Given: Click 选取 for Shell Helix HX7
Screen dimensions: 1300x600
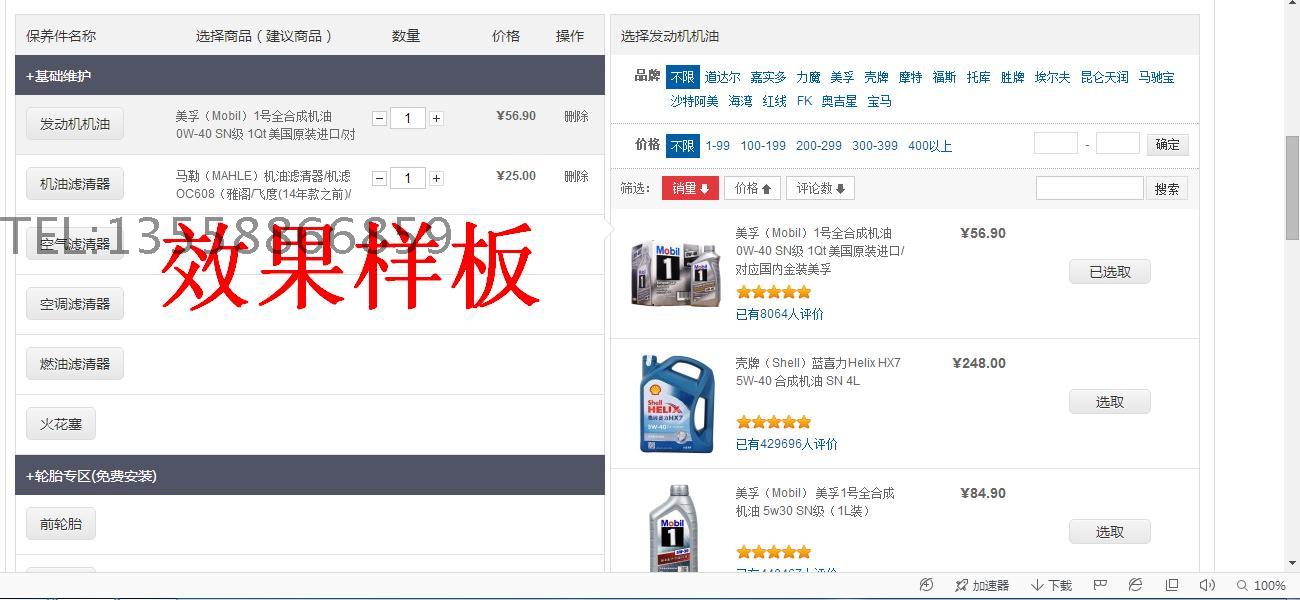Looking at the screenshot, I should click(1110, 402).
